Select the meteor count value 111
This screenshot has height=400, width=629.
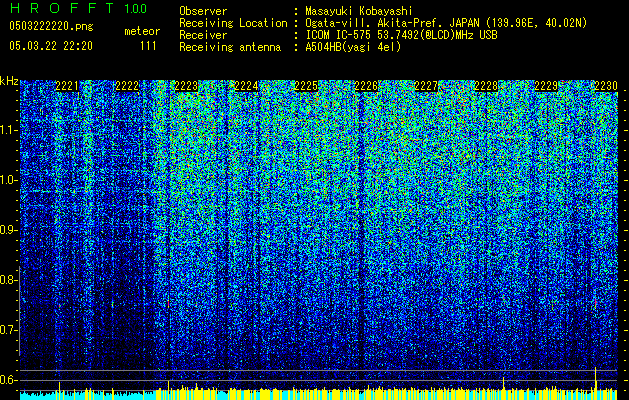(148, 46)
